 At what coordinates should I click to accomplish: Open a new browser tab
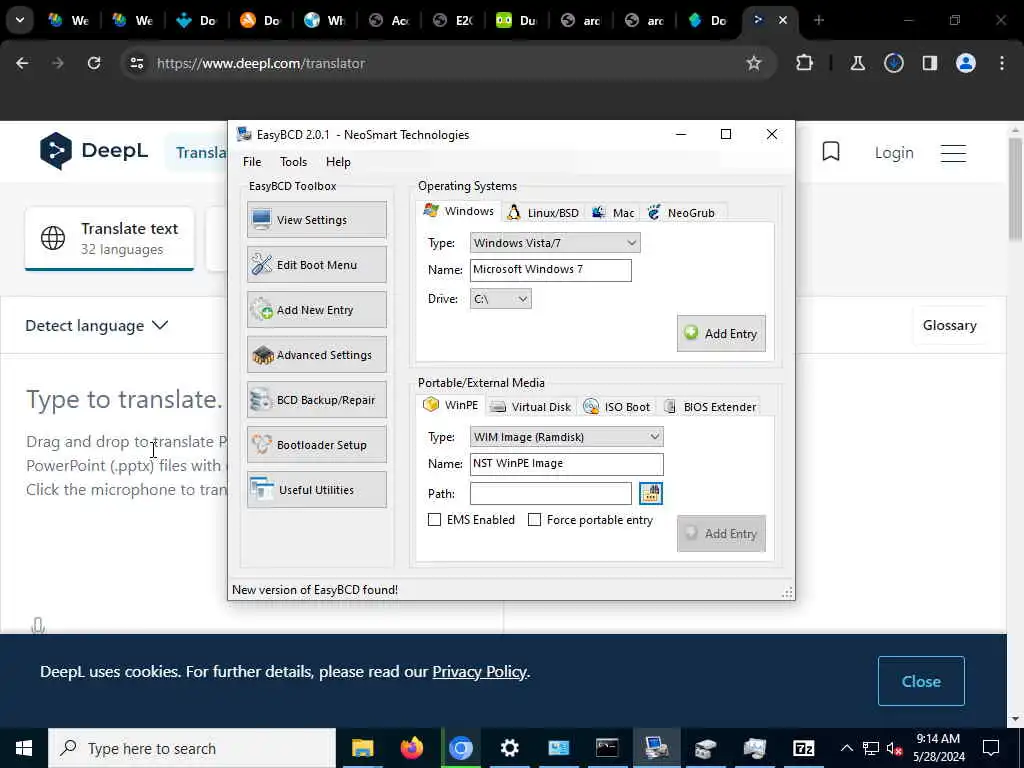818,20
